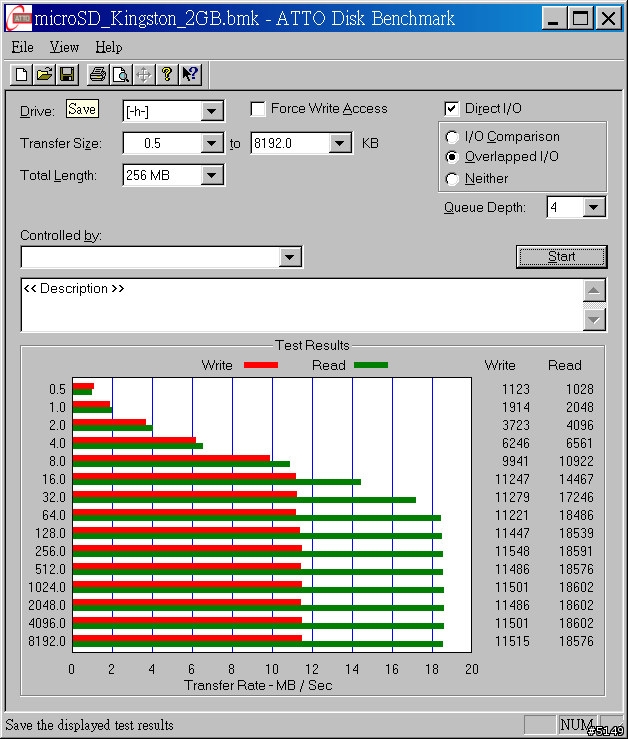Select I/O Comparison radio option

tap(452, 137)
